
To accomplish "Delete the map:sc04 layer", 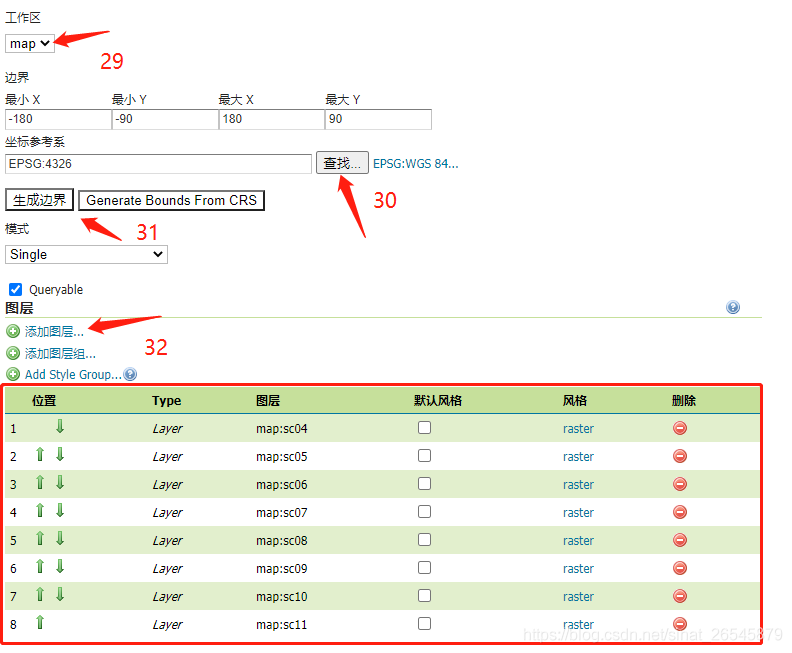I will pos(680,428).
